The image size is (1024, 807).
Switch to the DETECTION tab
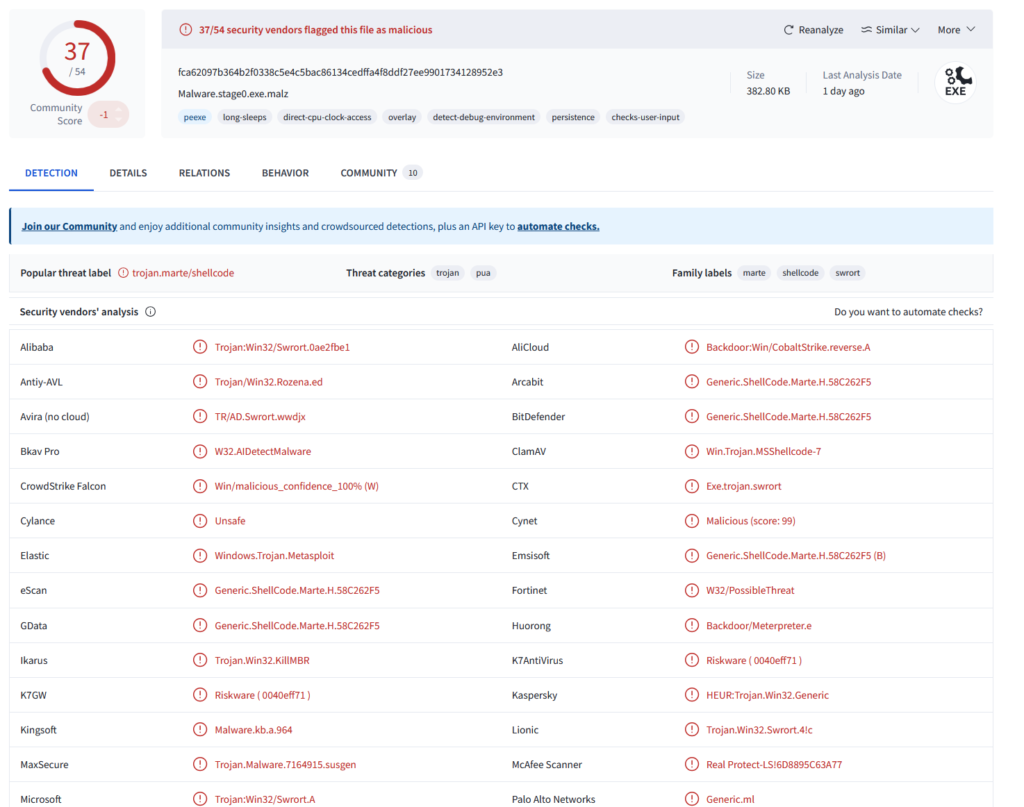(x=51, y=173)
